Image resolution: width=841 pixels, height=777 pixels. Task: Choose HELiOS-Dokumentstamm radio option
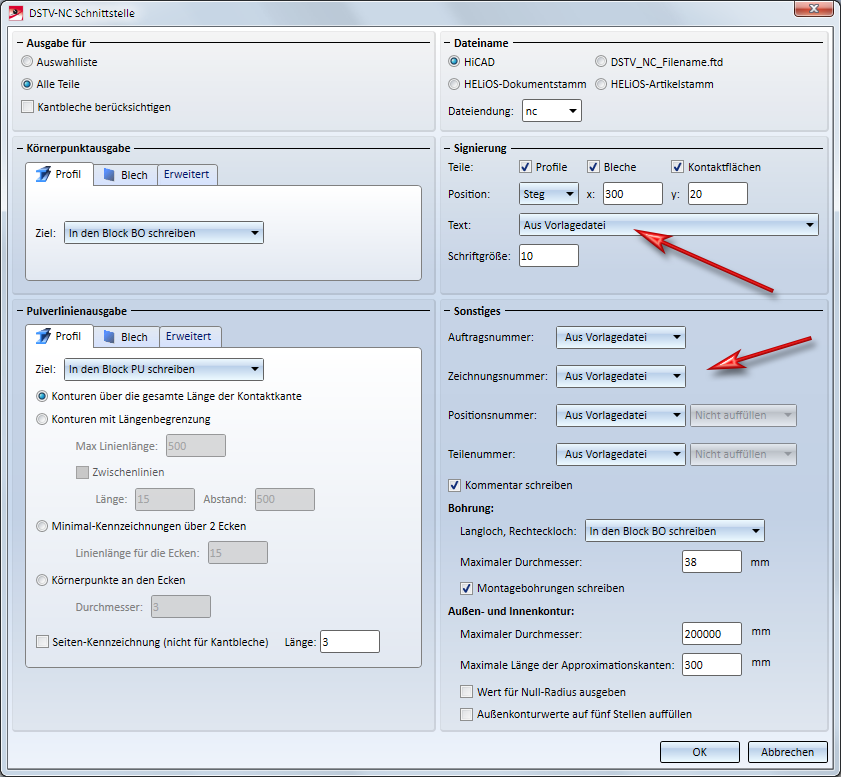tap(454, 84)
